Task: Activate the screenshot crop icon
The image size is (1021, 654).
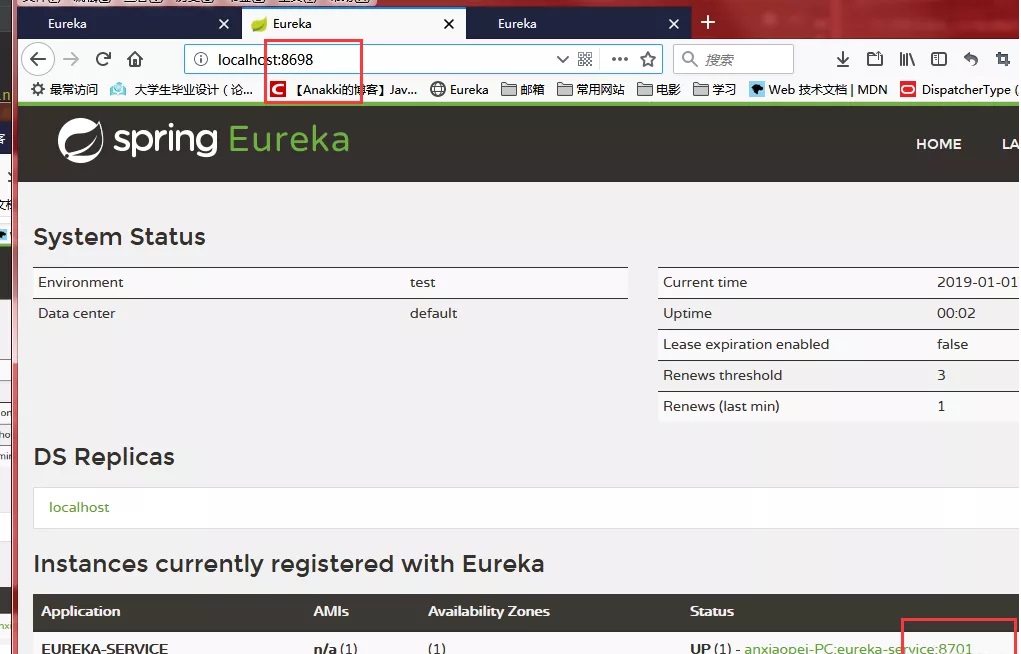Action: tap(1003, 59)
